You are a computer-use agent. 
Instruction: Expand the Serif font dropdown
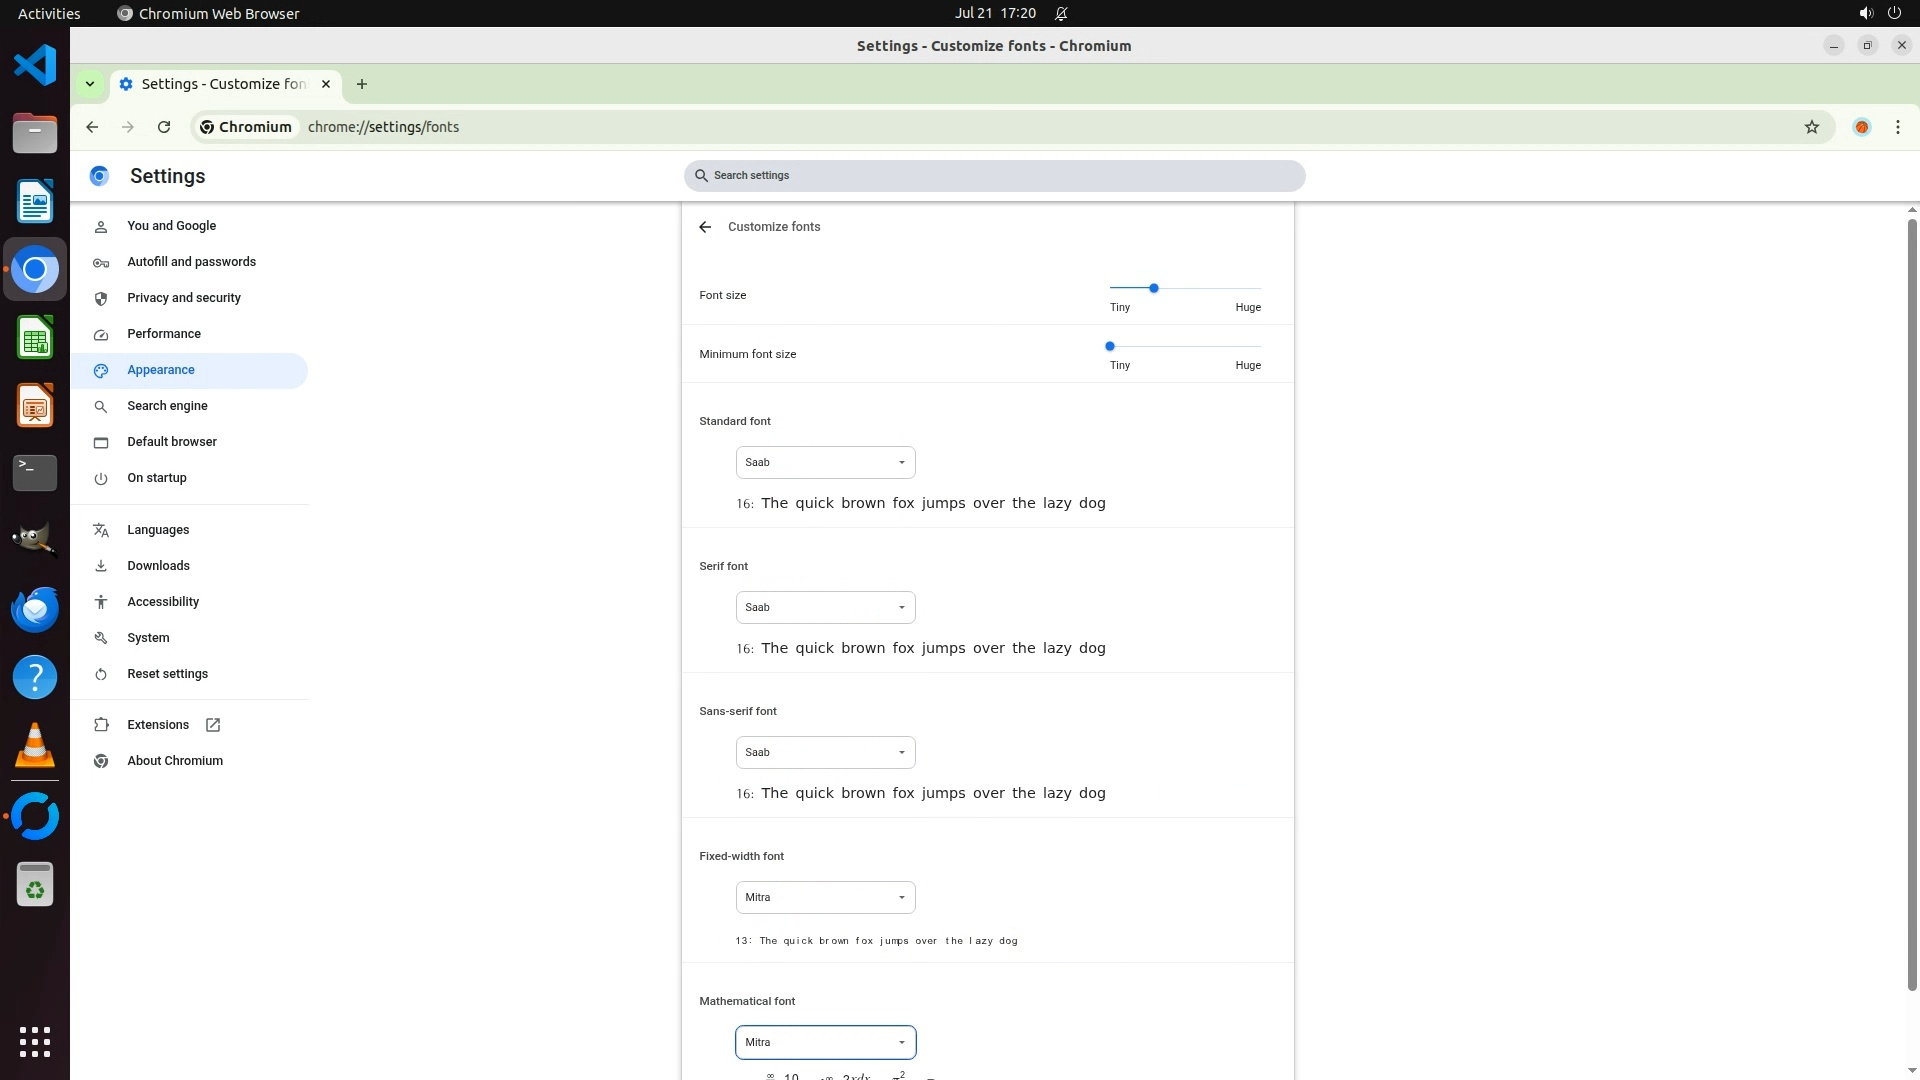[x=825, y=607]
